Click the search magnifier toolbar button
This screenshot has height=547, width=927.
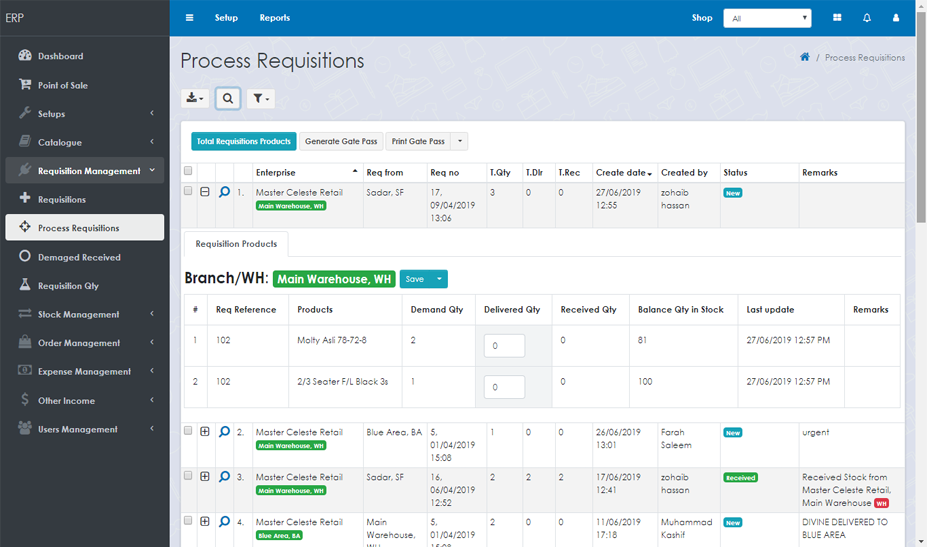[228, 98]
